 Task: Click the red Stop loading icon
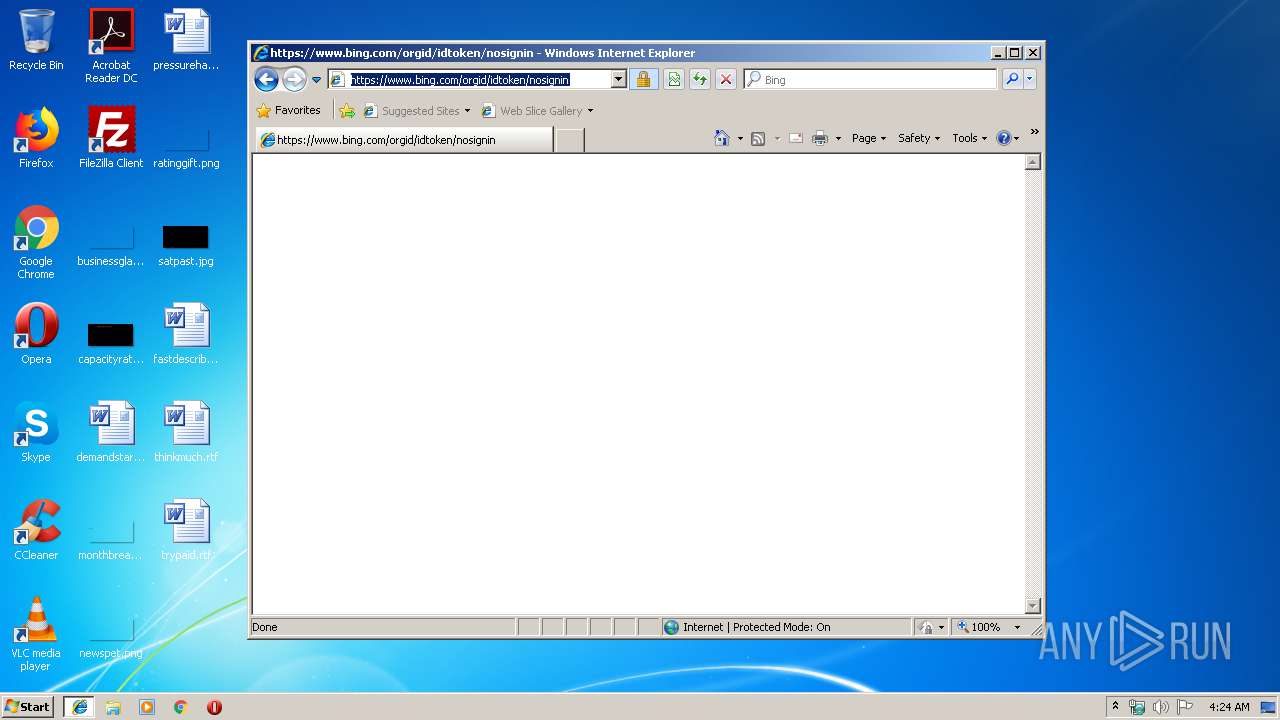click(x=726, y=80)
